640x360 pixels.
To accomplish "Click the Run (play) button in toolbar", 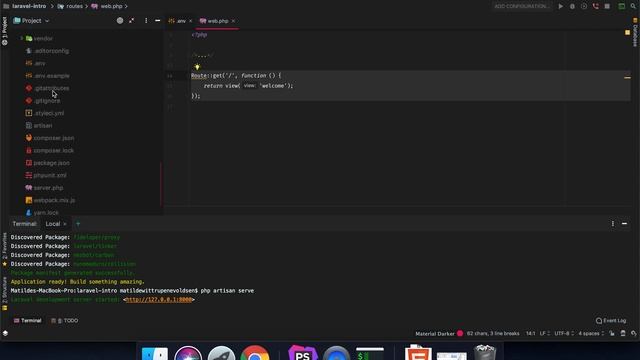I will (x=561, y=6).
